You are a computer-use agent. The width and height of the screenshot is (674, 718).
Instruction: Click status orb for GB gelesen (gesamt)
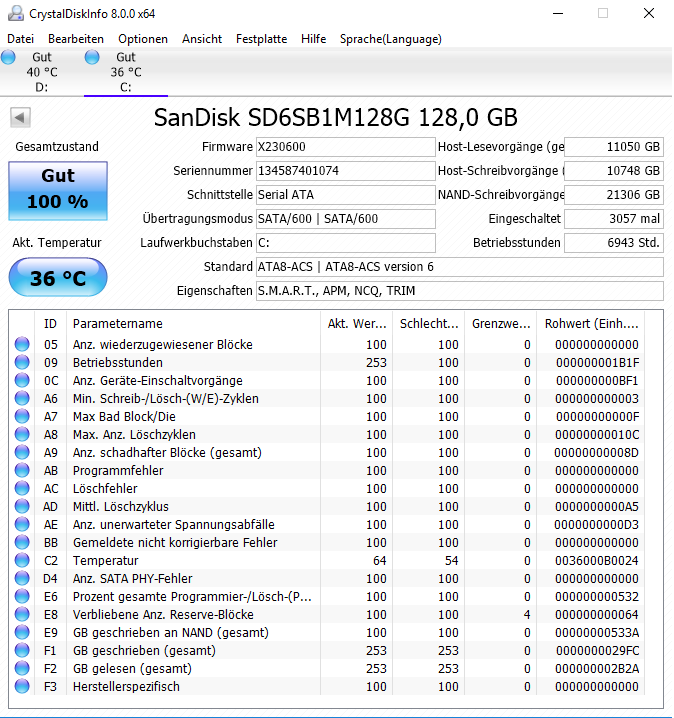pos(22,668)
